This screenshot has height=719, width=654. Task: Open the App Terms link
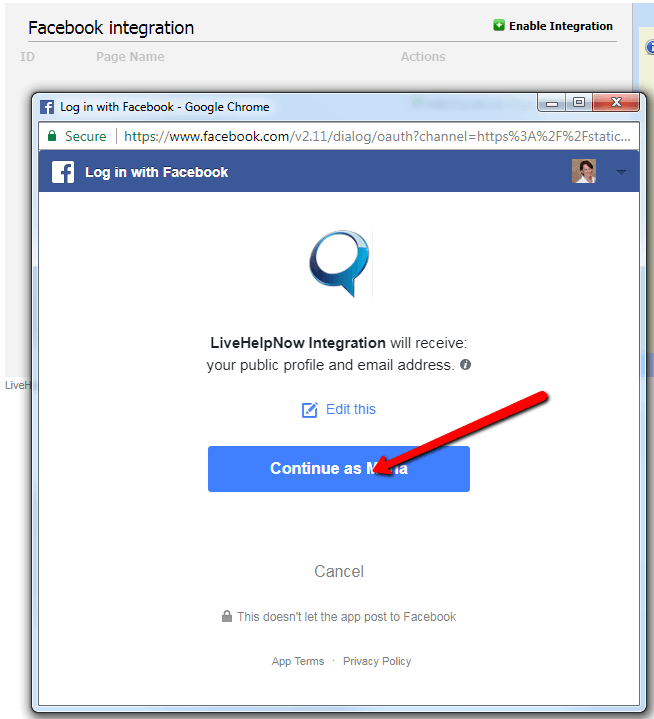(298, 661)
